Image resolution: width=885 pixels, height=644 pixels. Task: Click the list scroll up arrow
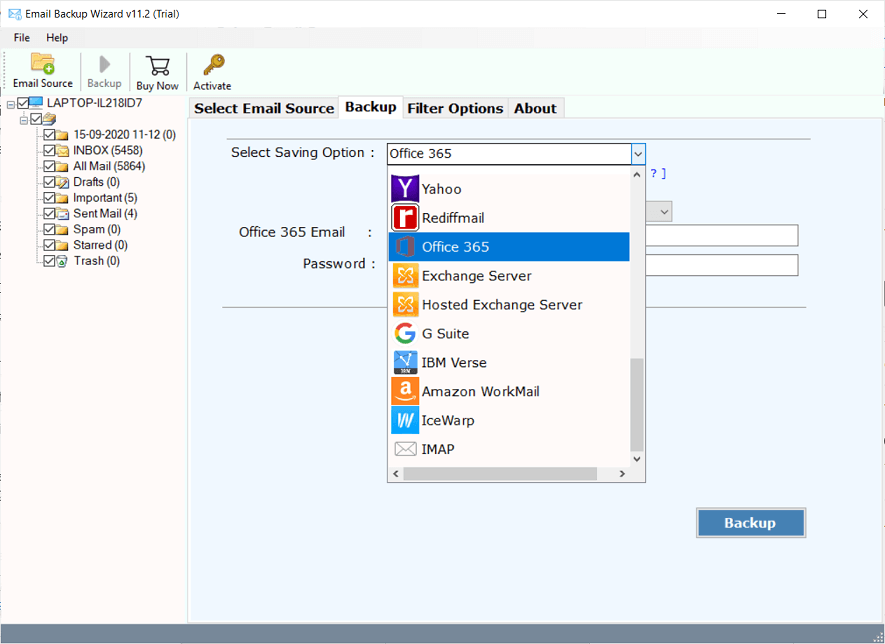click(x=637, y=174)
